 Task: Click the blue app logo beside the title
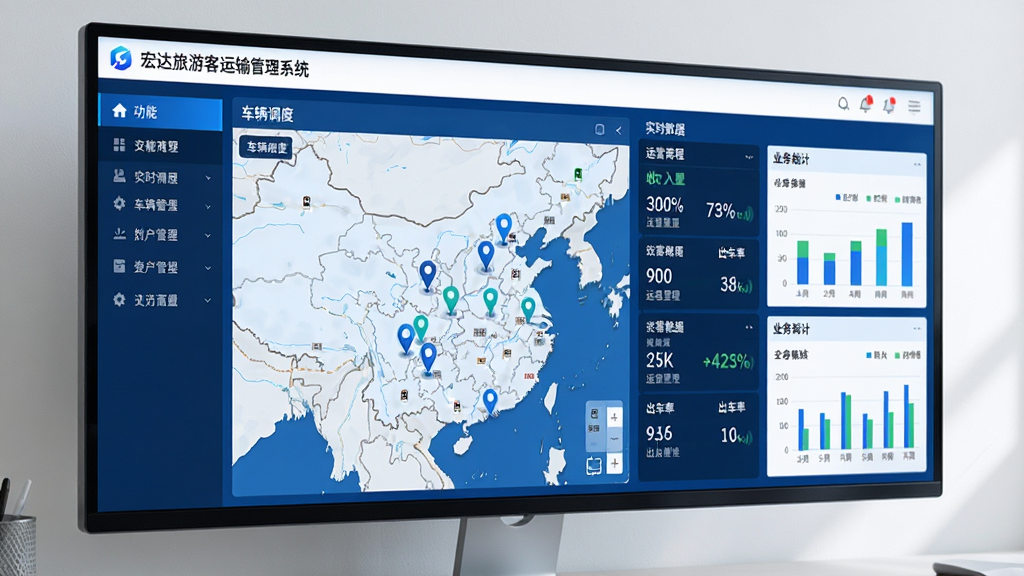[x=121, y=58]
